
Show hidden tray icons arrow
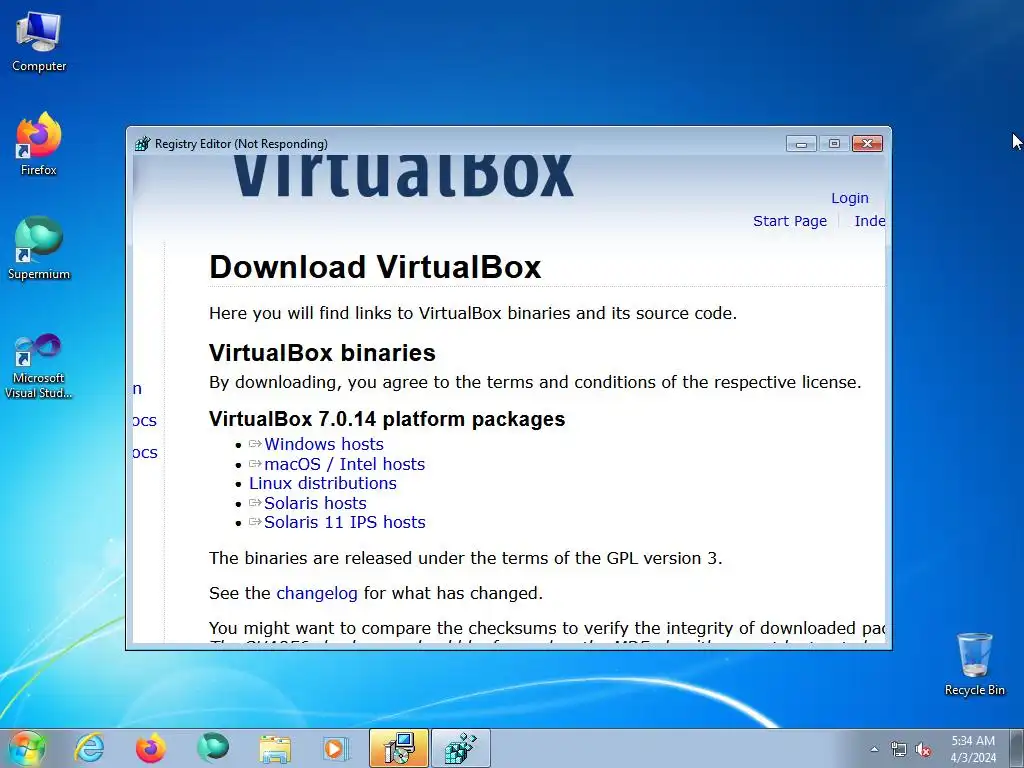click(x=874, y=749)
